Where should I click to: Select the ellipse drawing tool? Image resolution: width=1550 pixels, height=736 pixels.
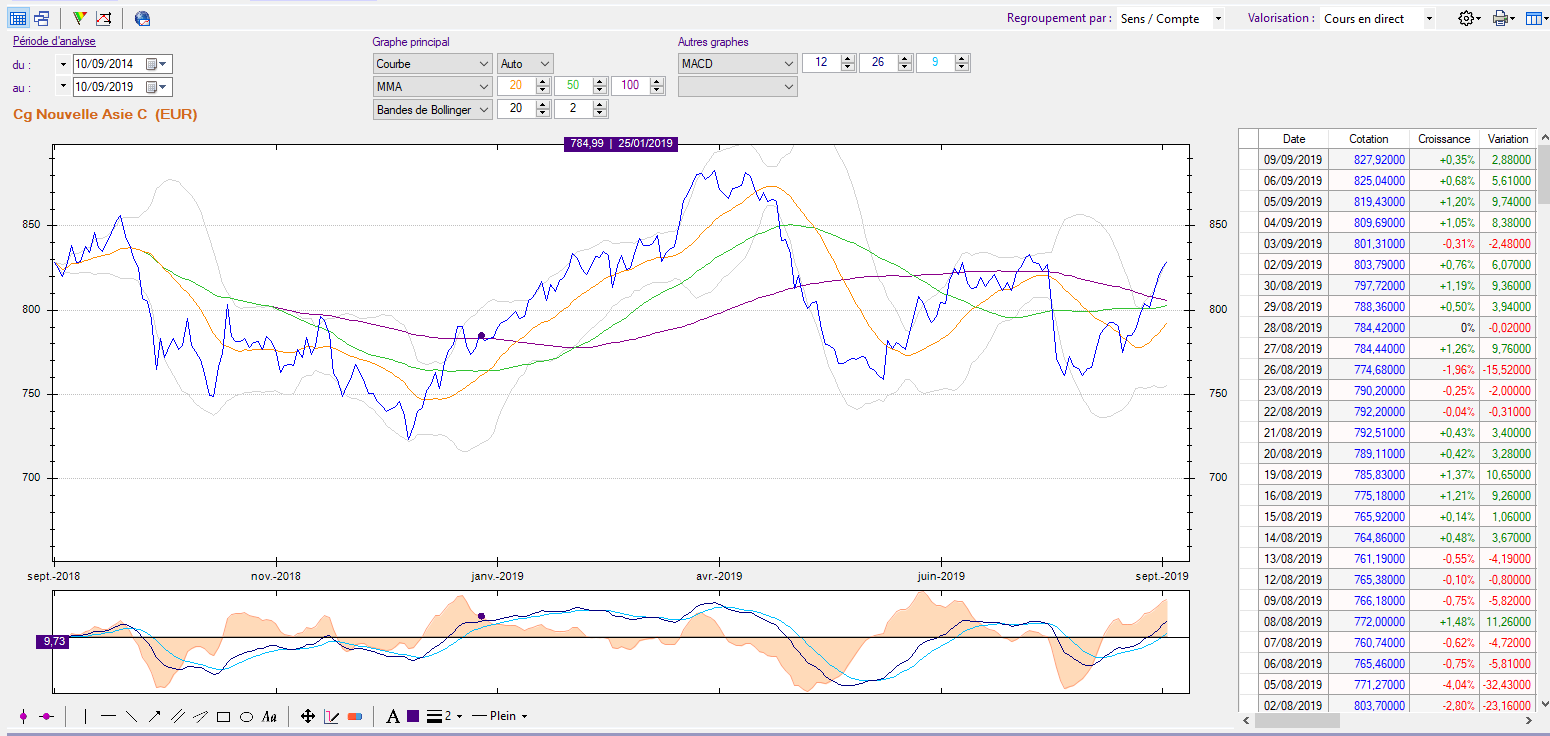click(x=246, y=716)
